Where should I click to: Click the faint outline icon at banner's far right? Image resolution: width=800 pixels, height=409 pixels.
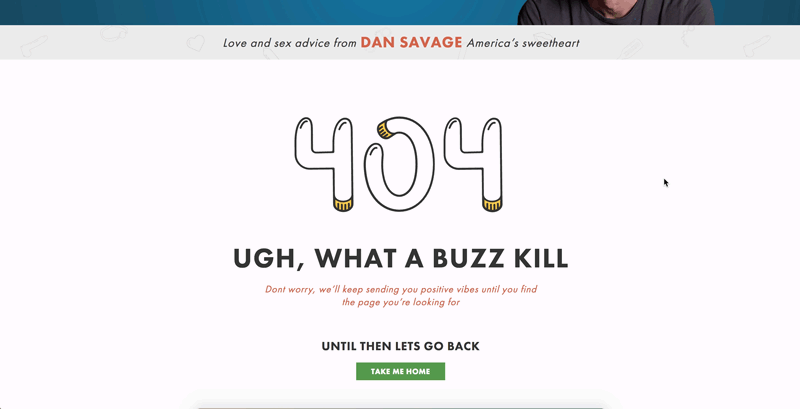tap(756, 46)
